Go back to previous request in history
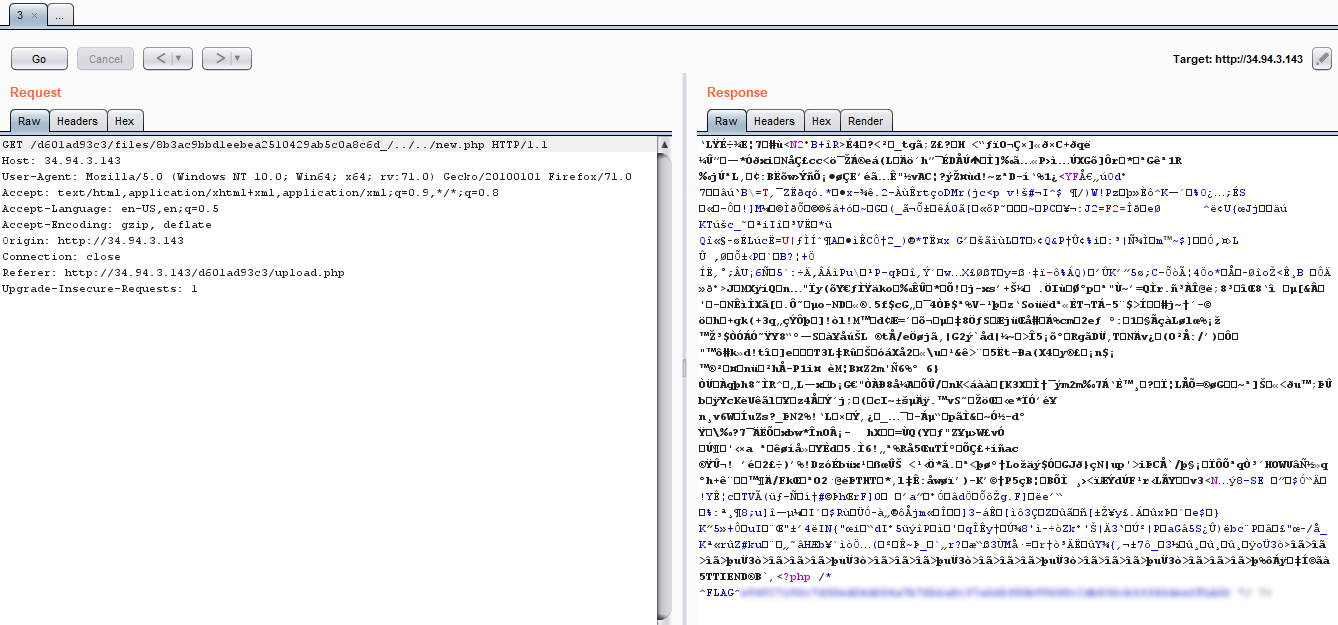This screenshot has width=1338, height=625. (x=158, y=59)
